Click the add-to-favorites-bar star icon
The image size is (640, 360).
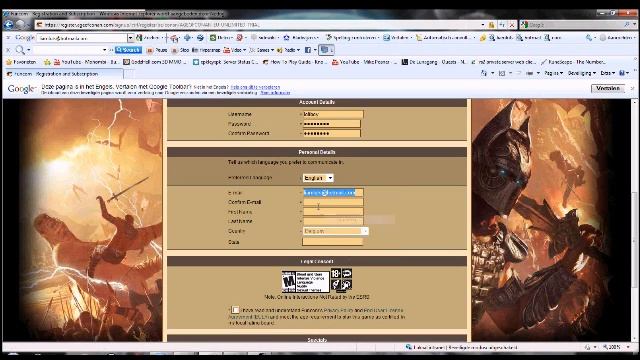47,62
